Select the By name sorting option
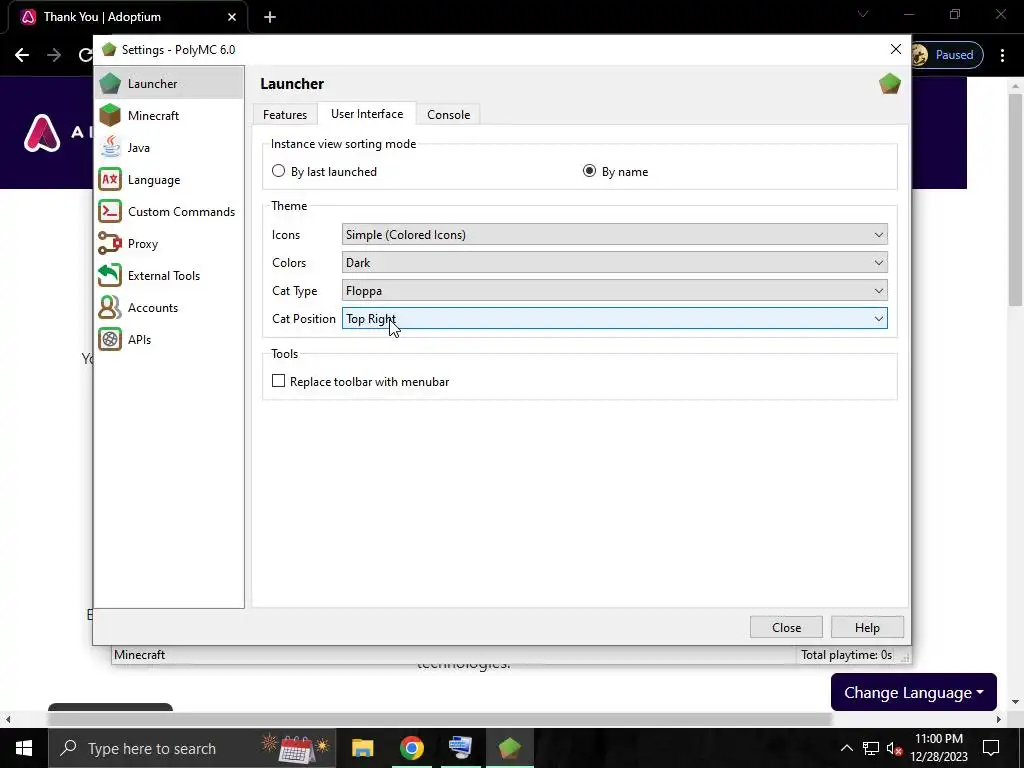The width and height of the screenshot is (1024, 768). click(615, 172)
